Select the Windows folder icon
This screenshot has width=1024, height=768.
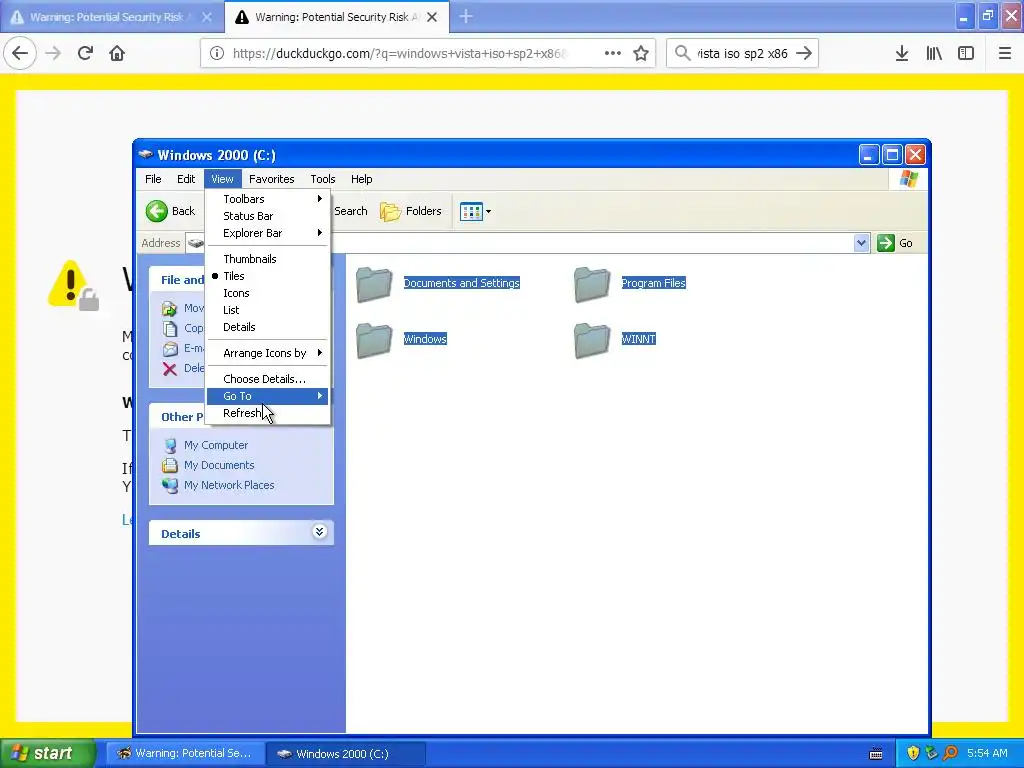374,340
